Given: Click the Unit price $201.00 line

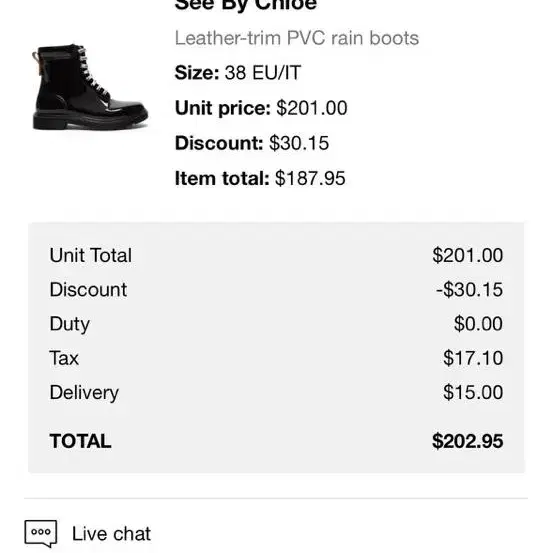Looking at the screenshot, I should point(261,108).
